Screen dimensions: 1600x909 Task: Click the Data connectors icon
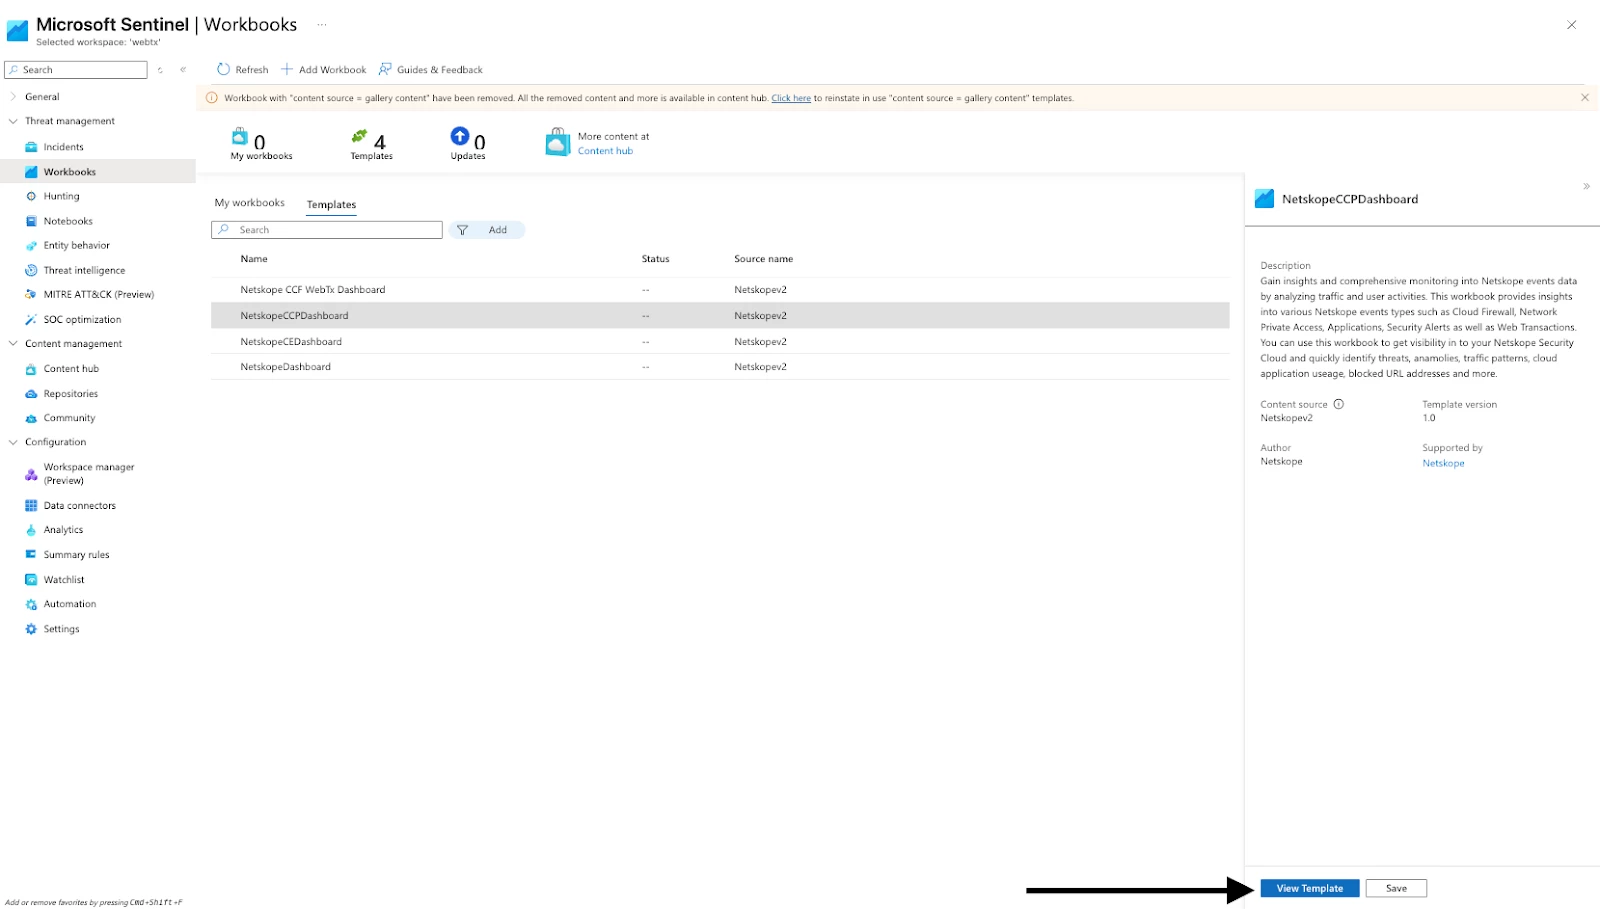pos(31,506)
